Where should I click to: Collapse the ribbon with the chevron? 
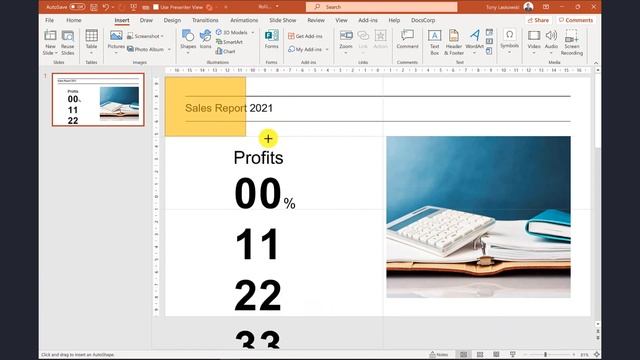point(596,63)
